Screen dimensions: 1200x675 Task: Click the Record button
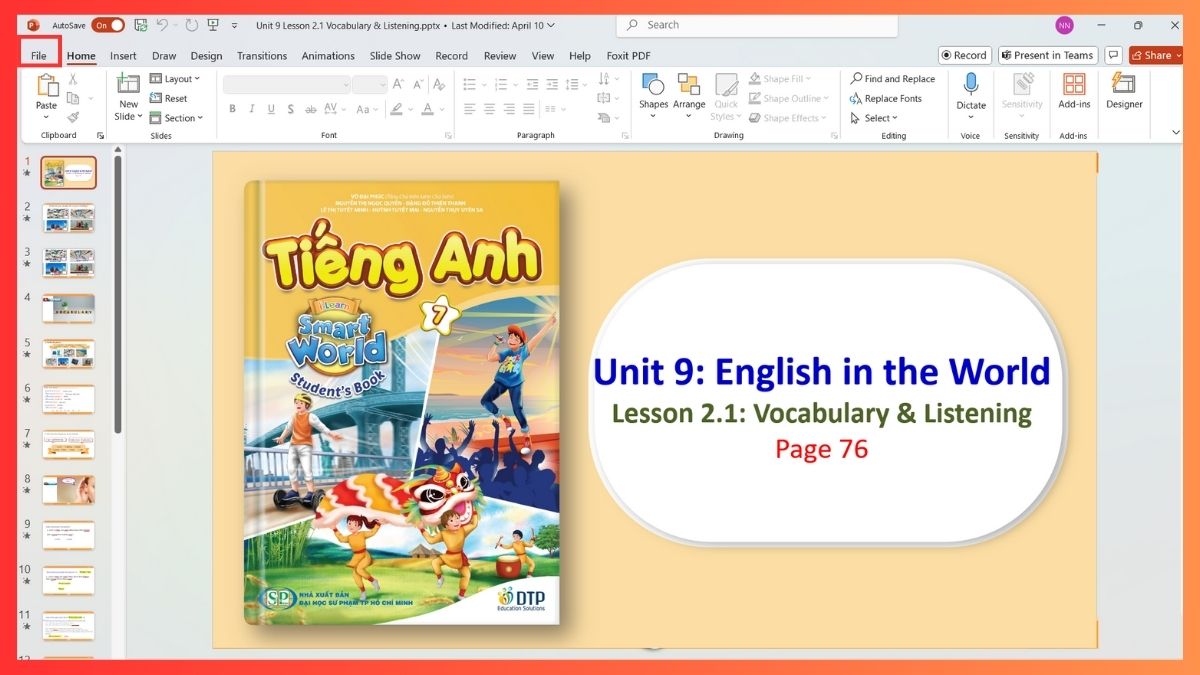point(964,55)
